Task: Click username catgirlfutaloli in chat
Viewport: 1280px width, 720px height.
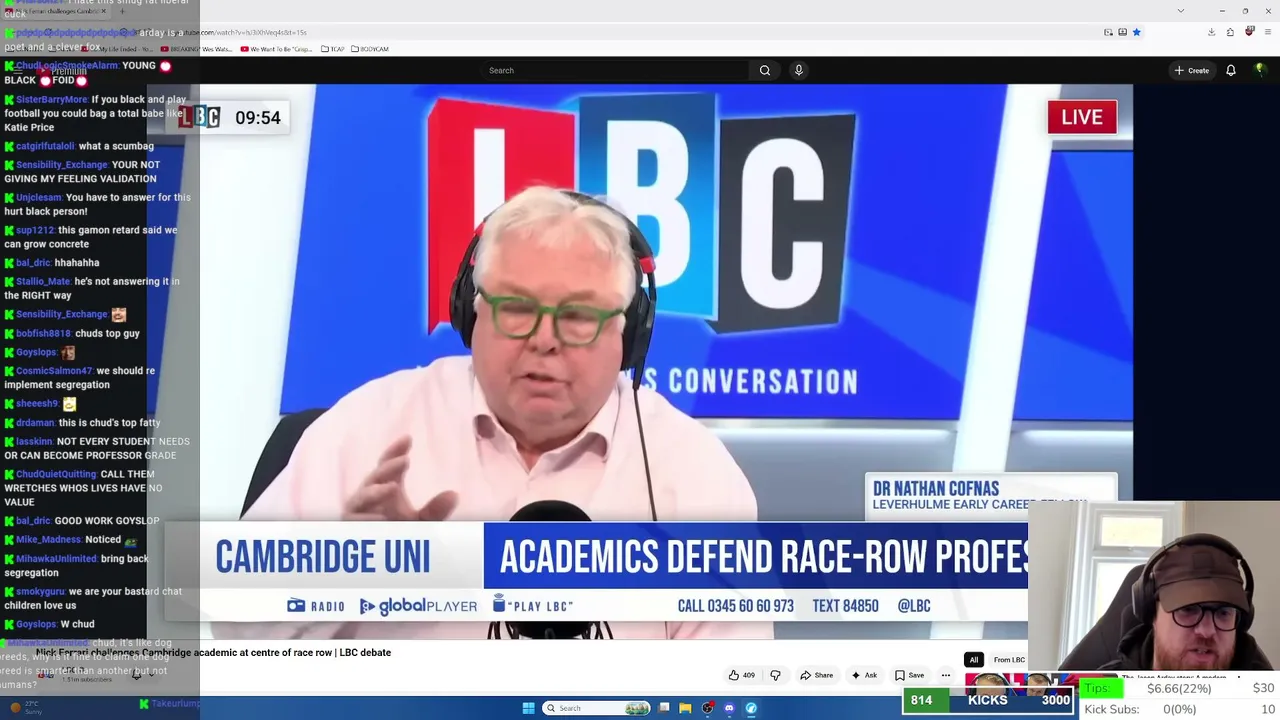Action: [x=45, y=146]
